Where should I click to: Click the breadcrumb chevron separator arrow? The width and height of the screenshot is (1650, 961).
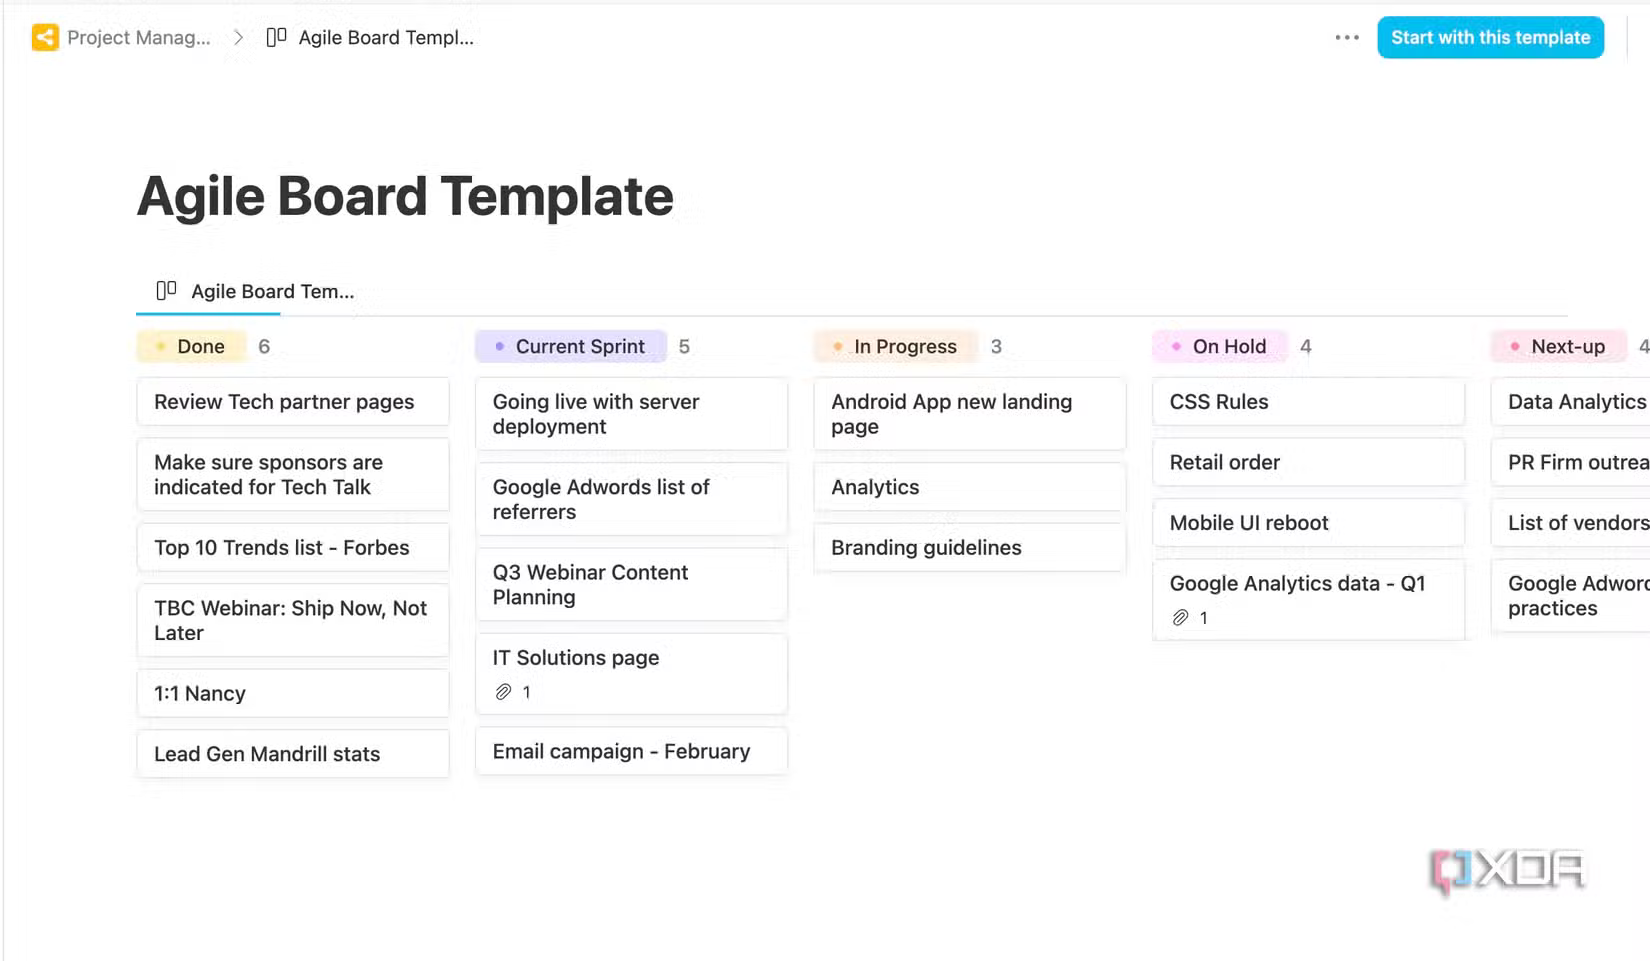238,38
